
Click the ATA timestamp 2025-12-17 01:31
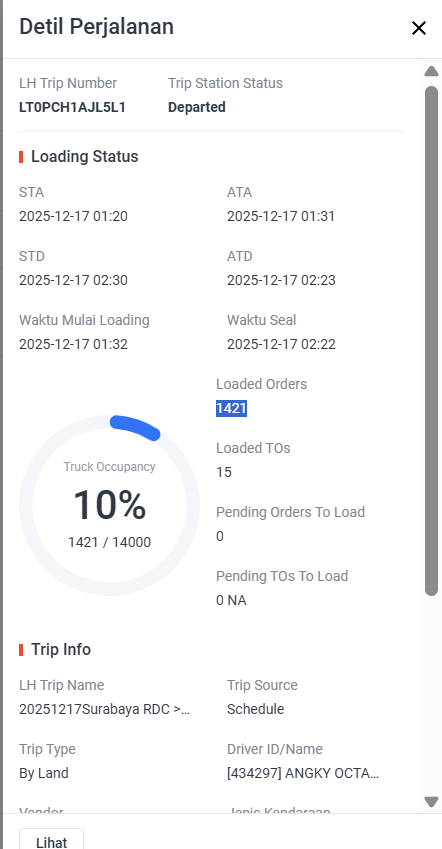[x=281, y=217]
